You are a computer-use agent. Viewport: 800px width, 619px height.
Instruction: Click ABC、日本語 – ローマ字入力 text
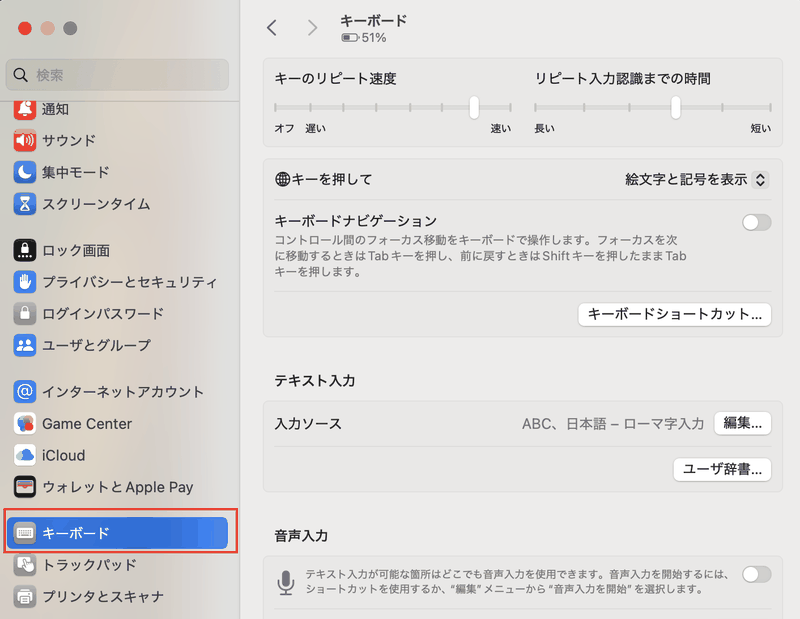(x=613, y=424)
